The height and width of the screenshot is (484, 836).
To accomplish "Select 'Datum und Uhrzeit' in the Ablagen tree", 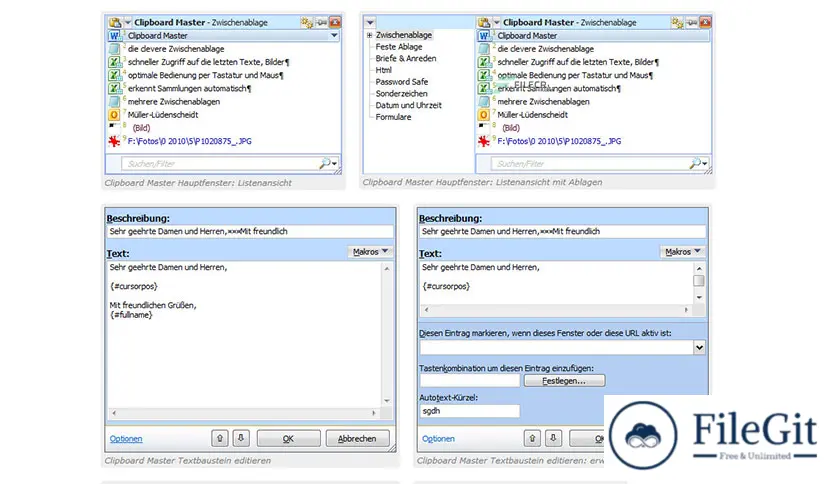I will point(408,106).
